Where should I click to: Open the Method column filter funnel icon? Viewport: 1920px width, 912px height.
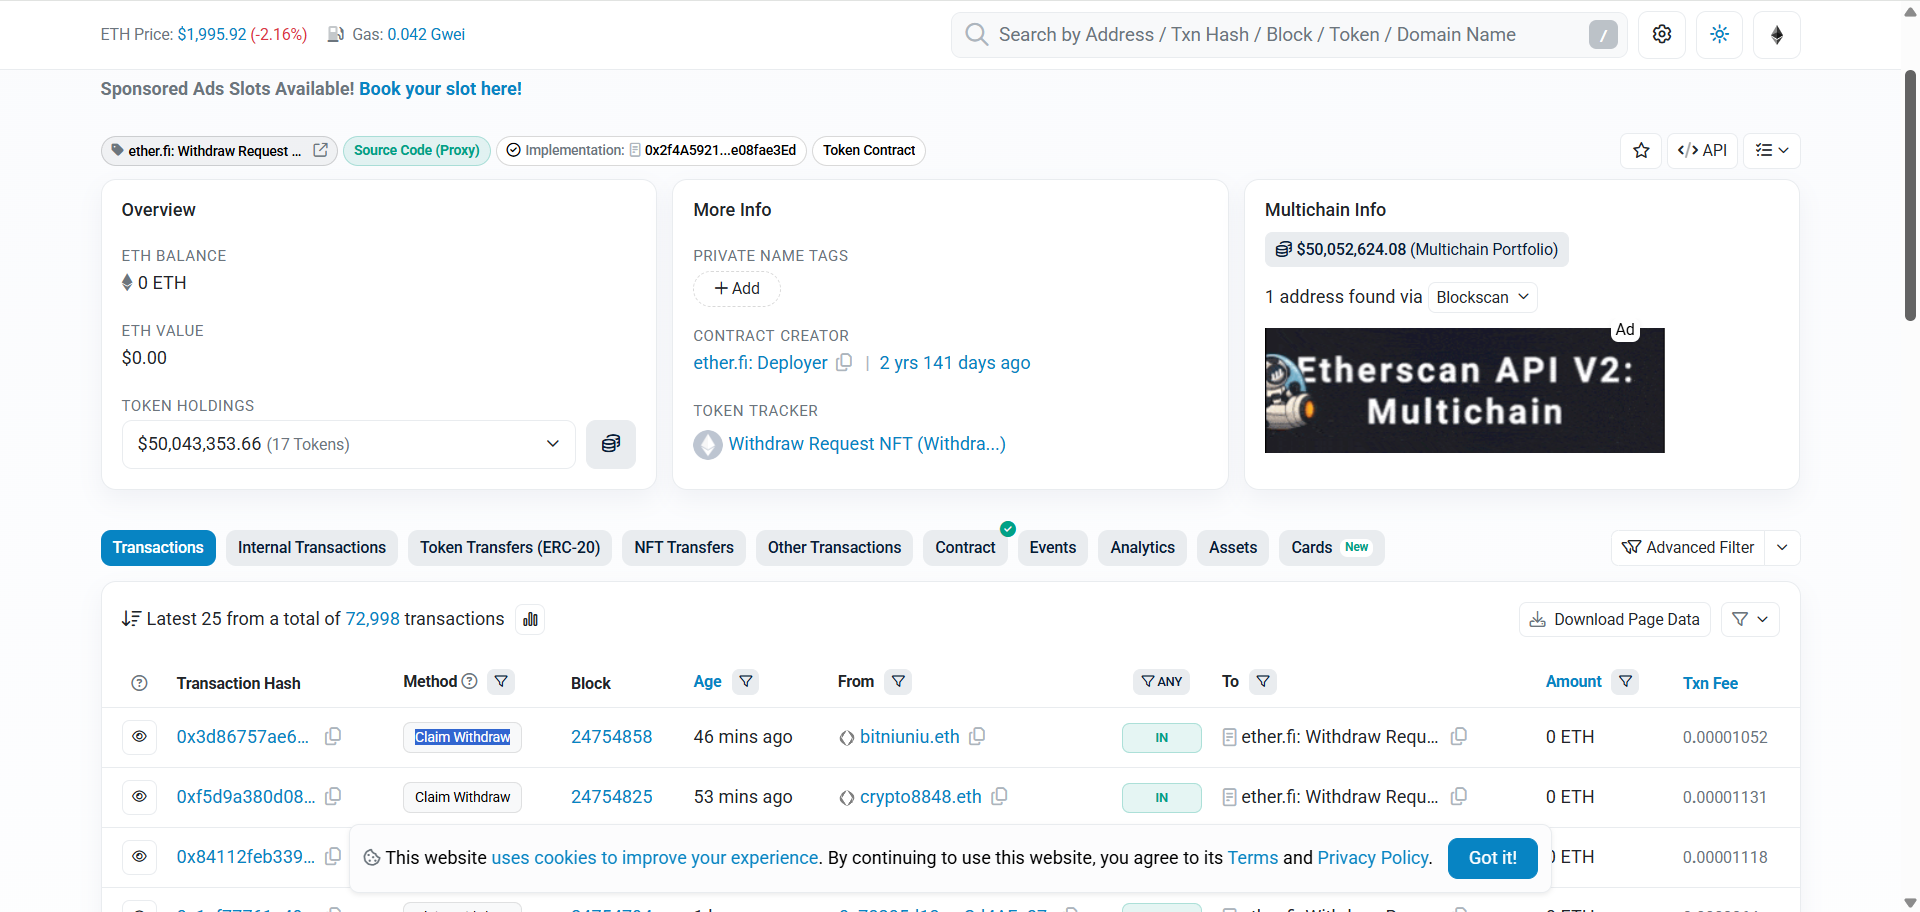pos(501,681)
